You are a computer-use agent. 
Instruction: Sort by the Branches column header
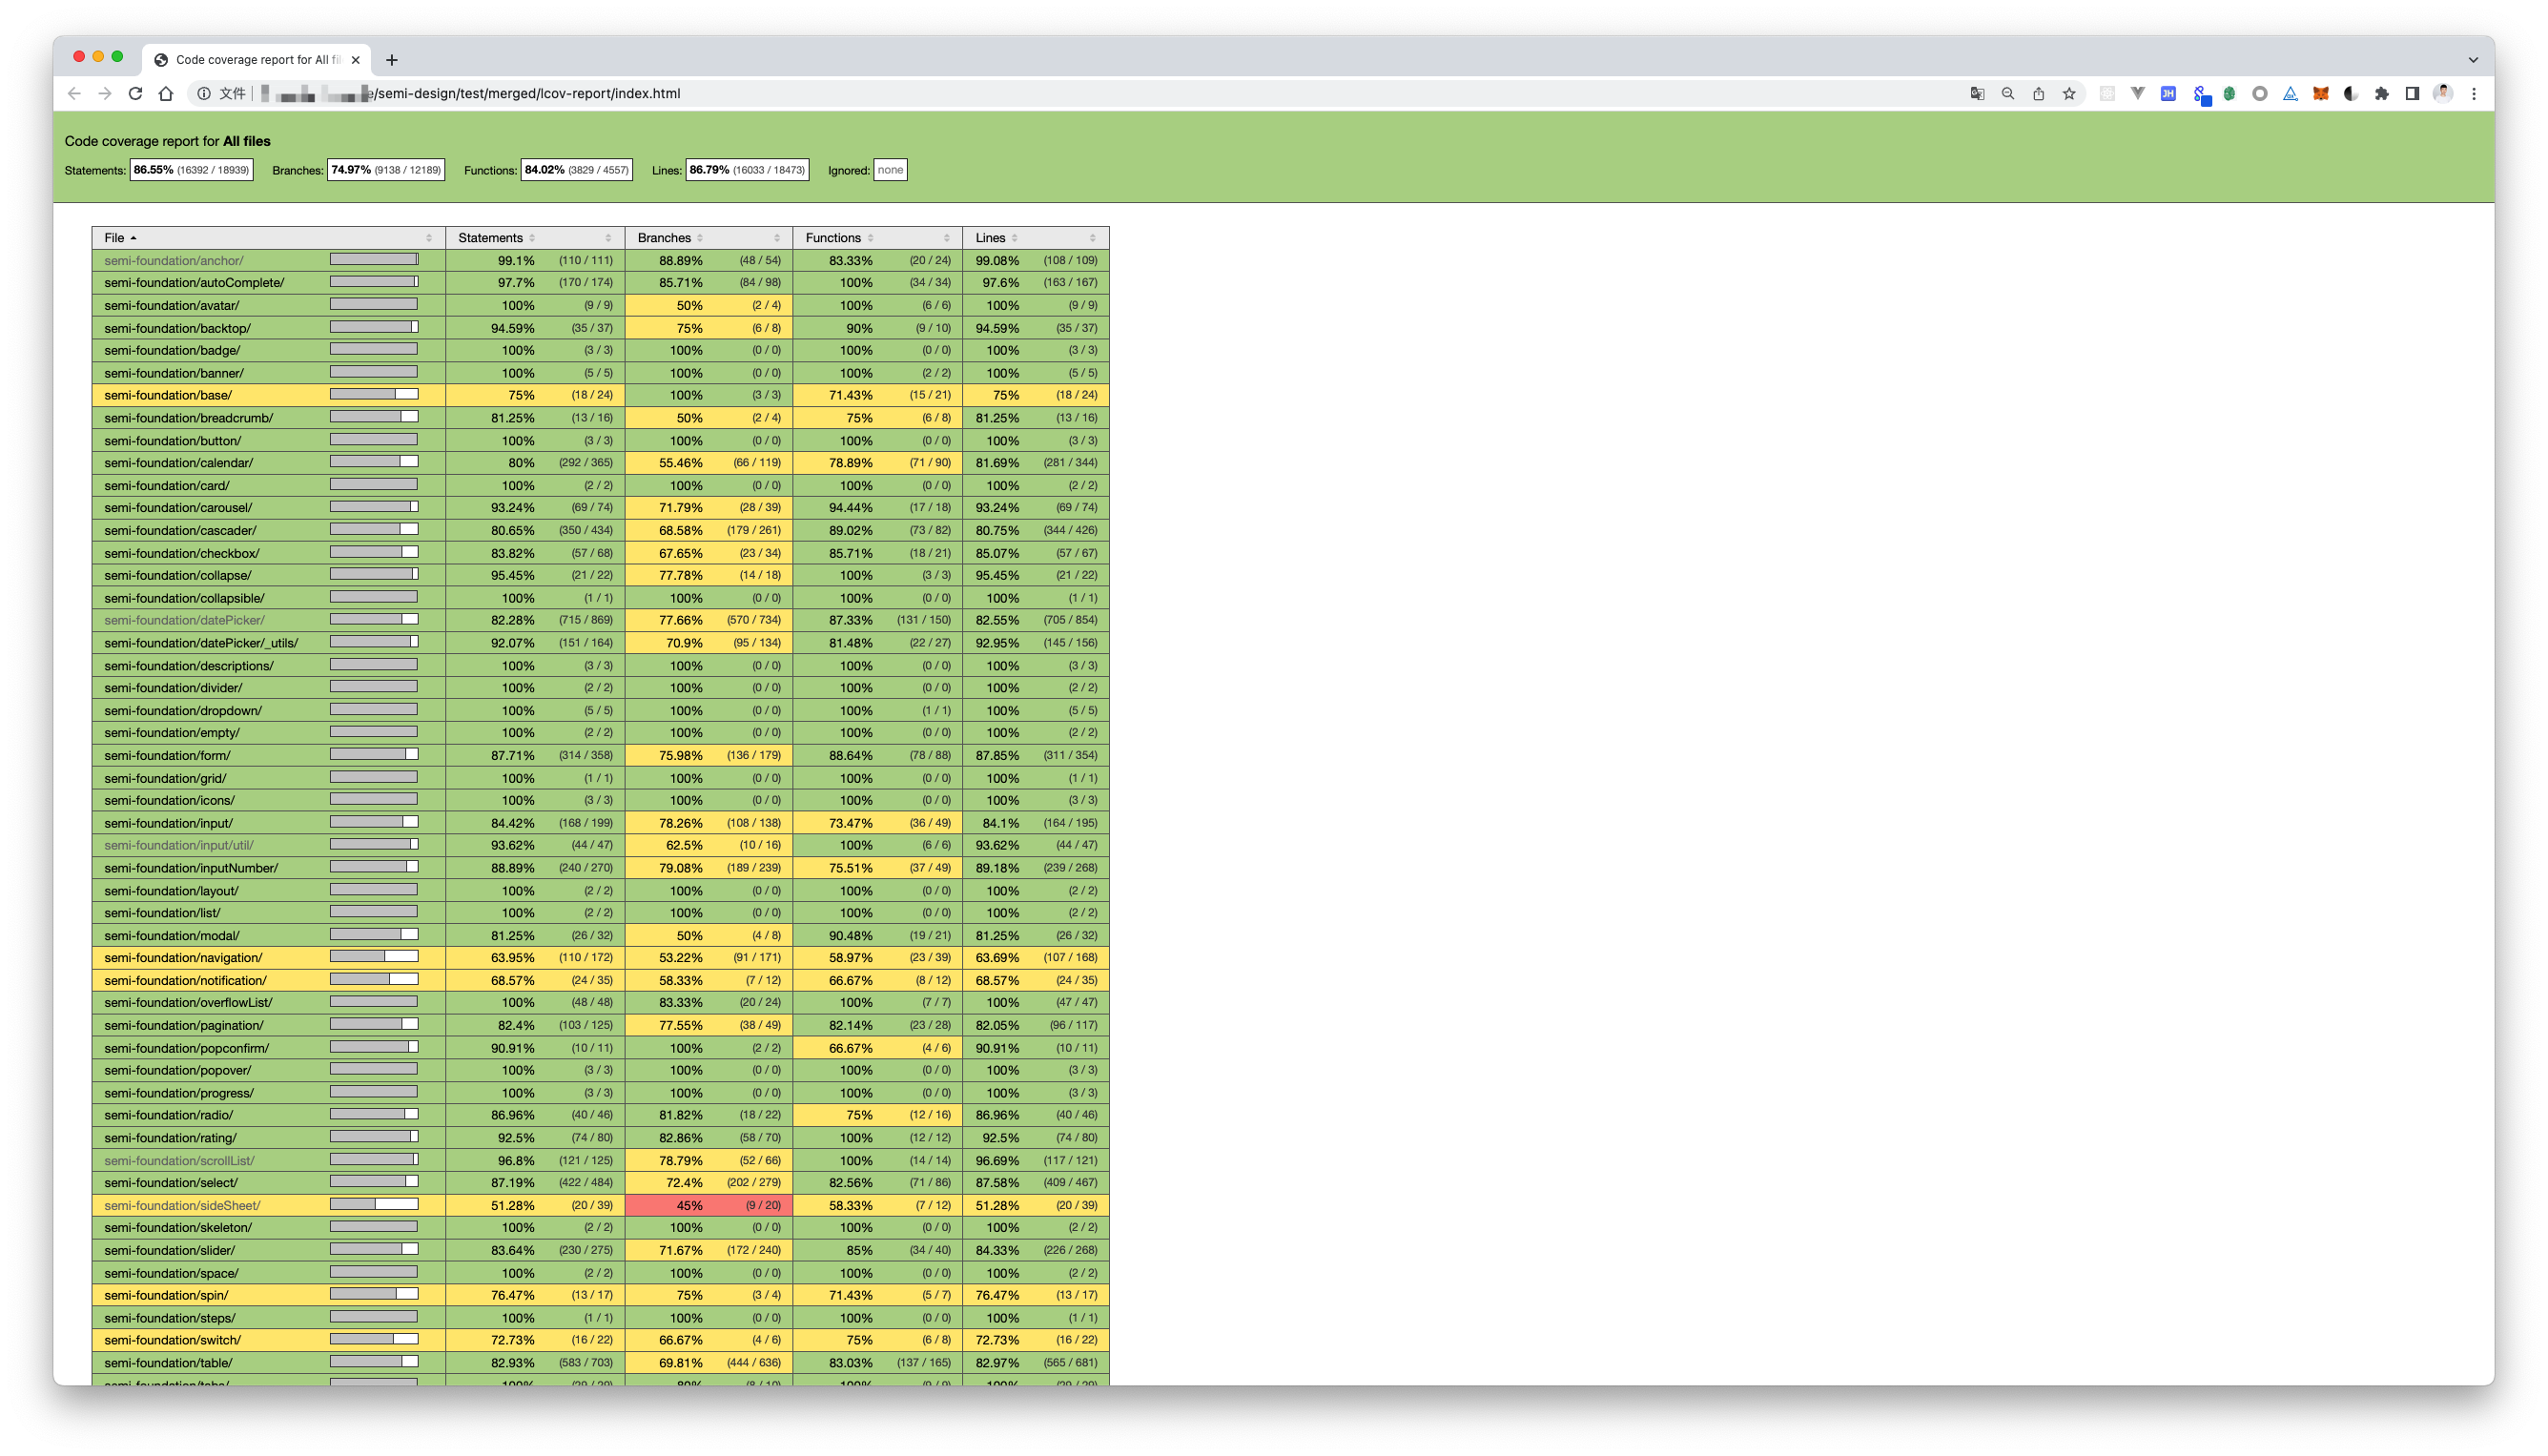pyautogui.click(x=664, y=238)
